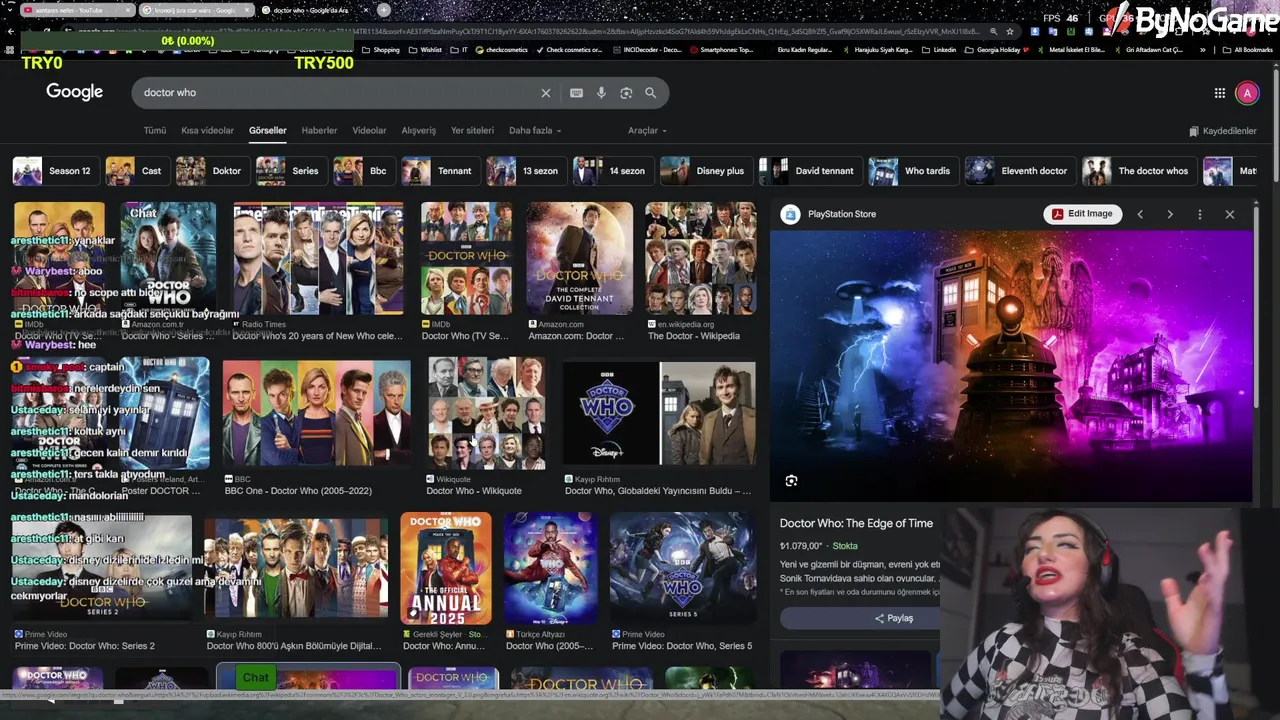1280x720 pixels.
Task: Go to next image with right chevron
Action: click(1170, 214)
